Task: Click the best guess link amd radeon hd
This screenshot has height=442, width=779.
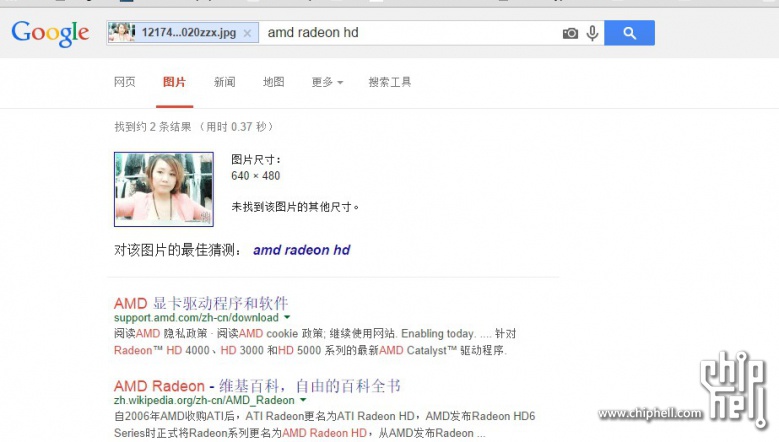Action: pyautogui.click(x=302, y=250)
